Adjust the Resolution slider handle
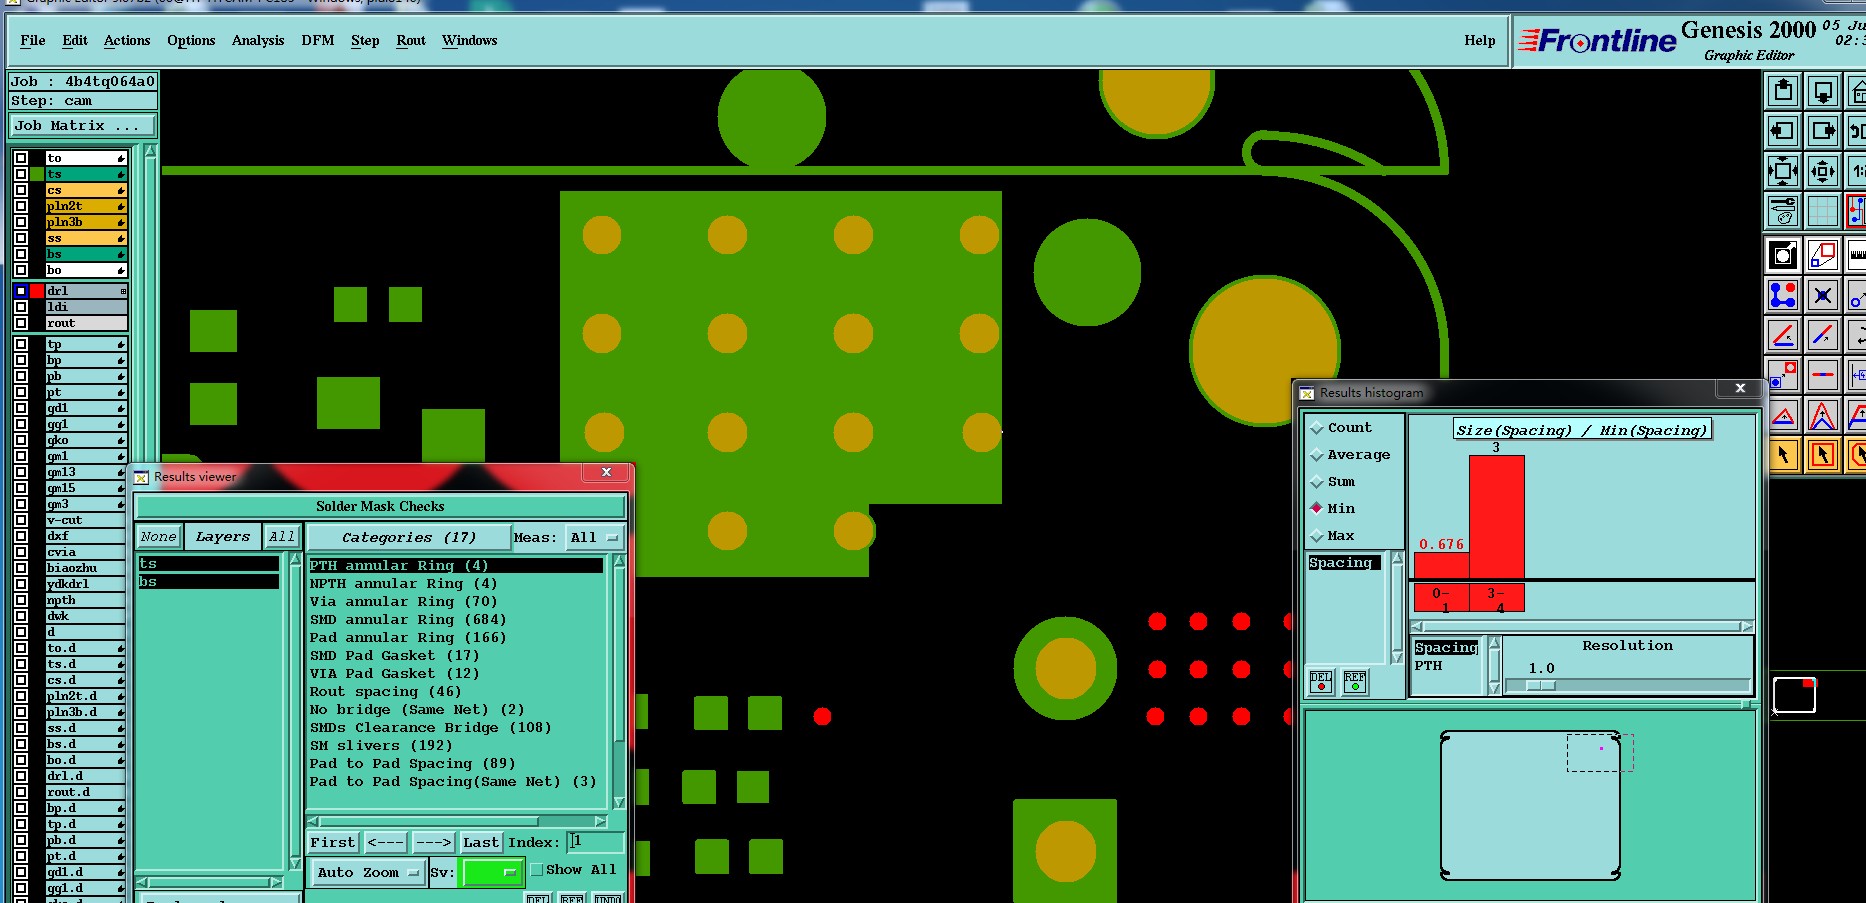The width and height of the screenshot is (1866, 903). [x=1541, y=686]
